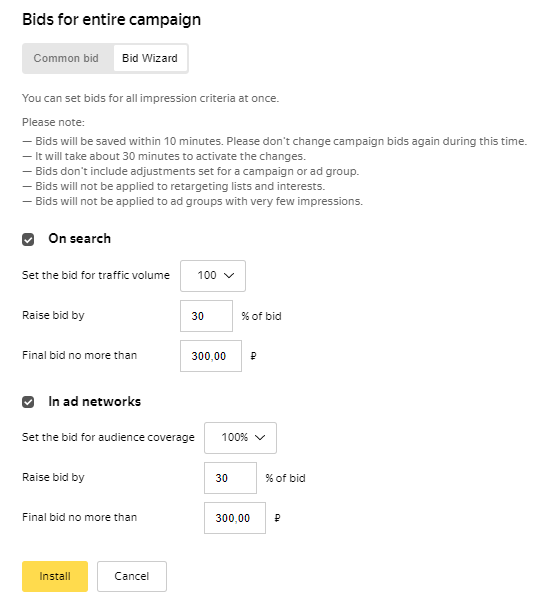Click the chevron arrow beside traffic volume 100
The image size is (544, 603).
[229, 275]
